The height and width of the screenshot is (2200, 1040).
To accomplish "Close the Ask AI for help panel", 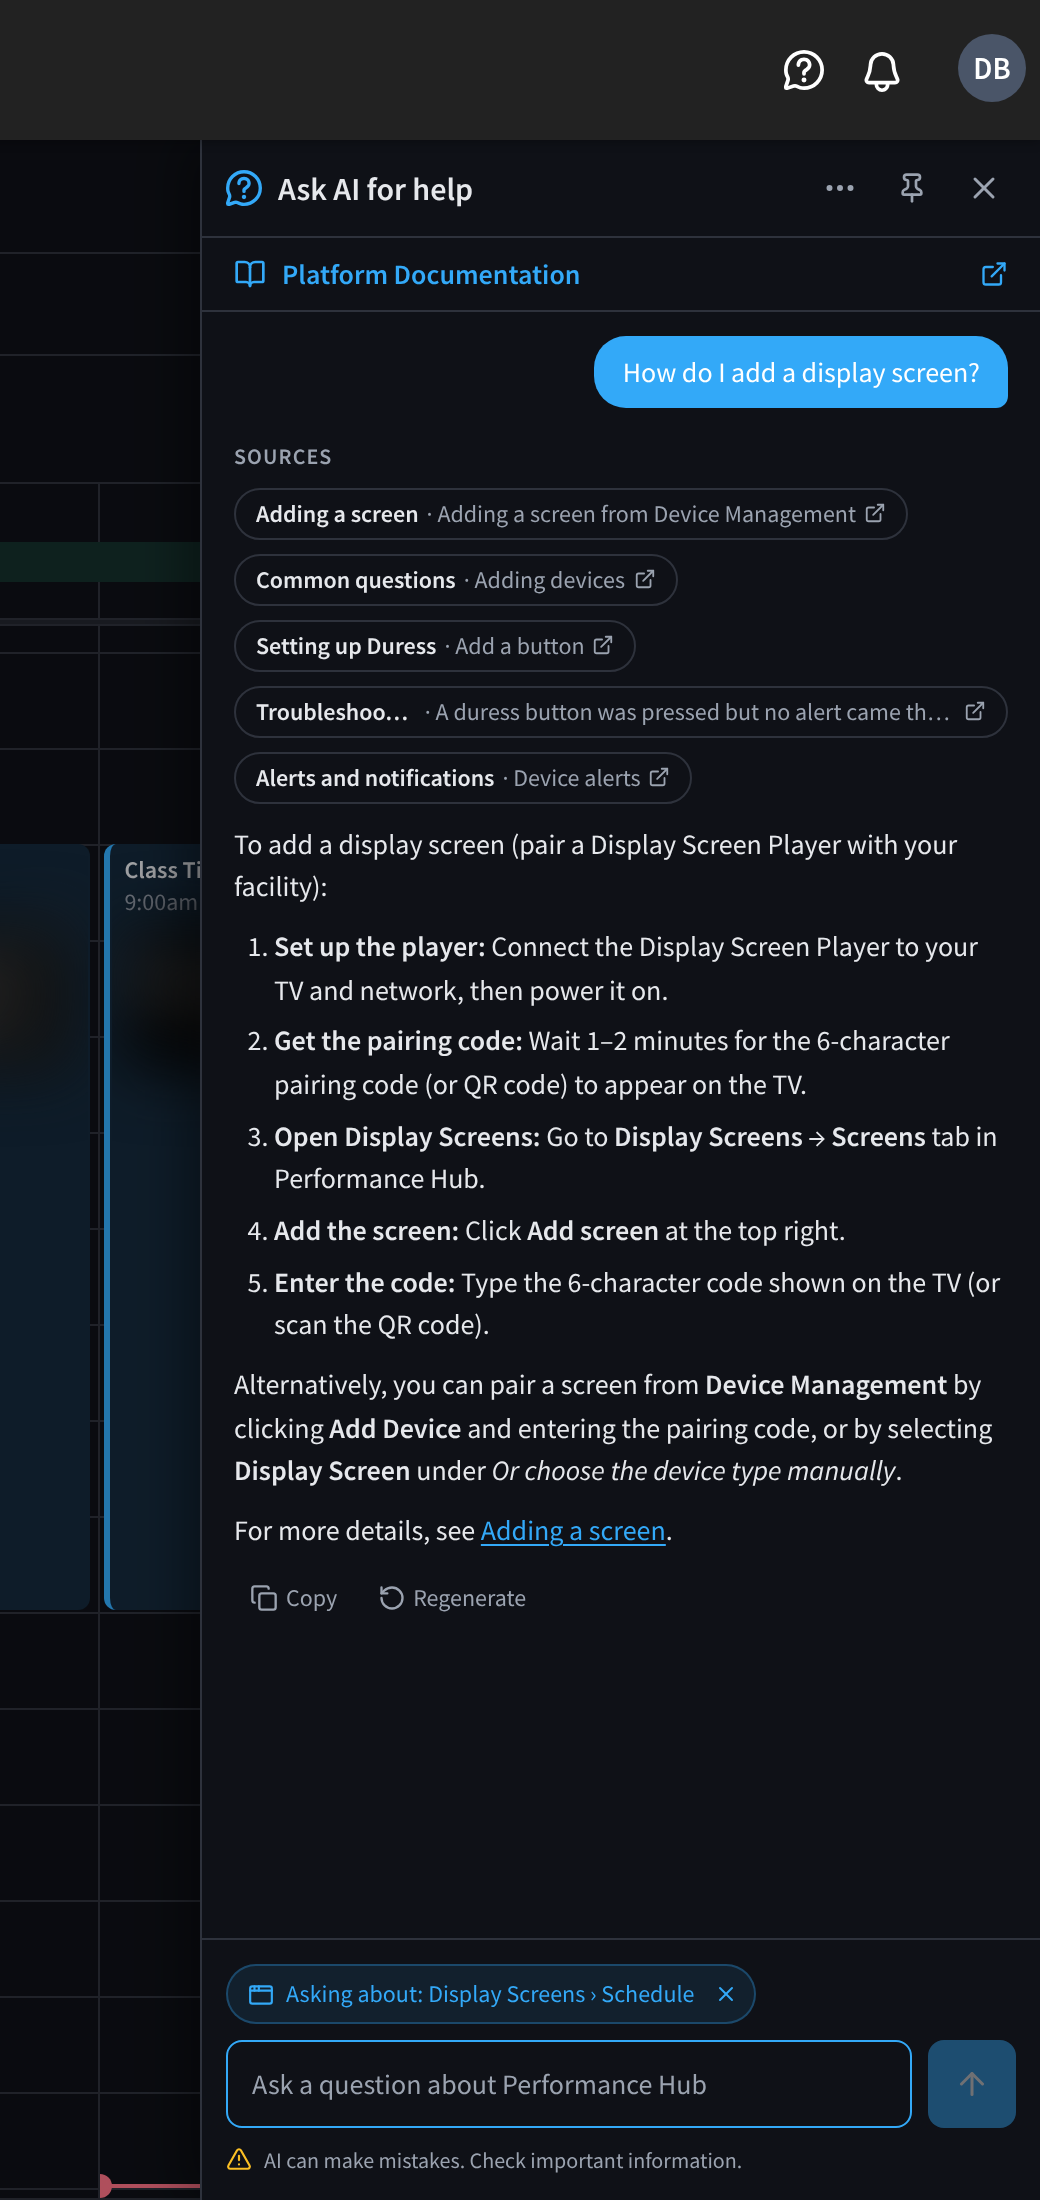I will (x=984, y=188).
